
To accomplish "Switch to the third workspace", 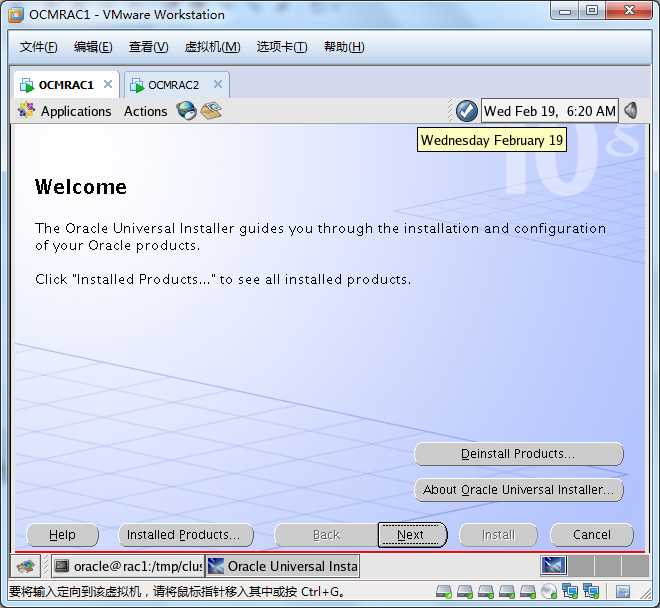I will [x=608, y=565].
